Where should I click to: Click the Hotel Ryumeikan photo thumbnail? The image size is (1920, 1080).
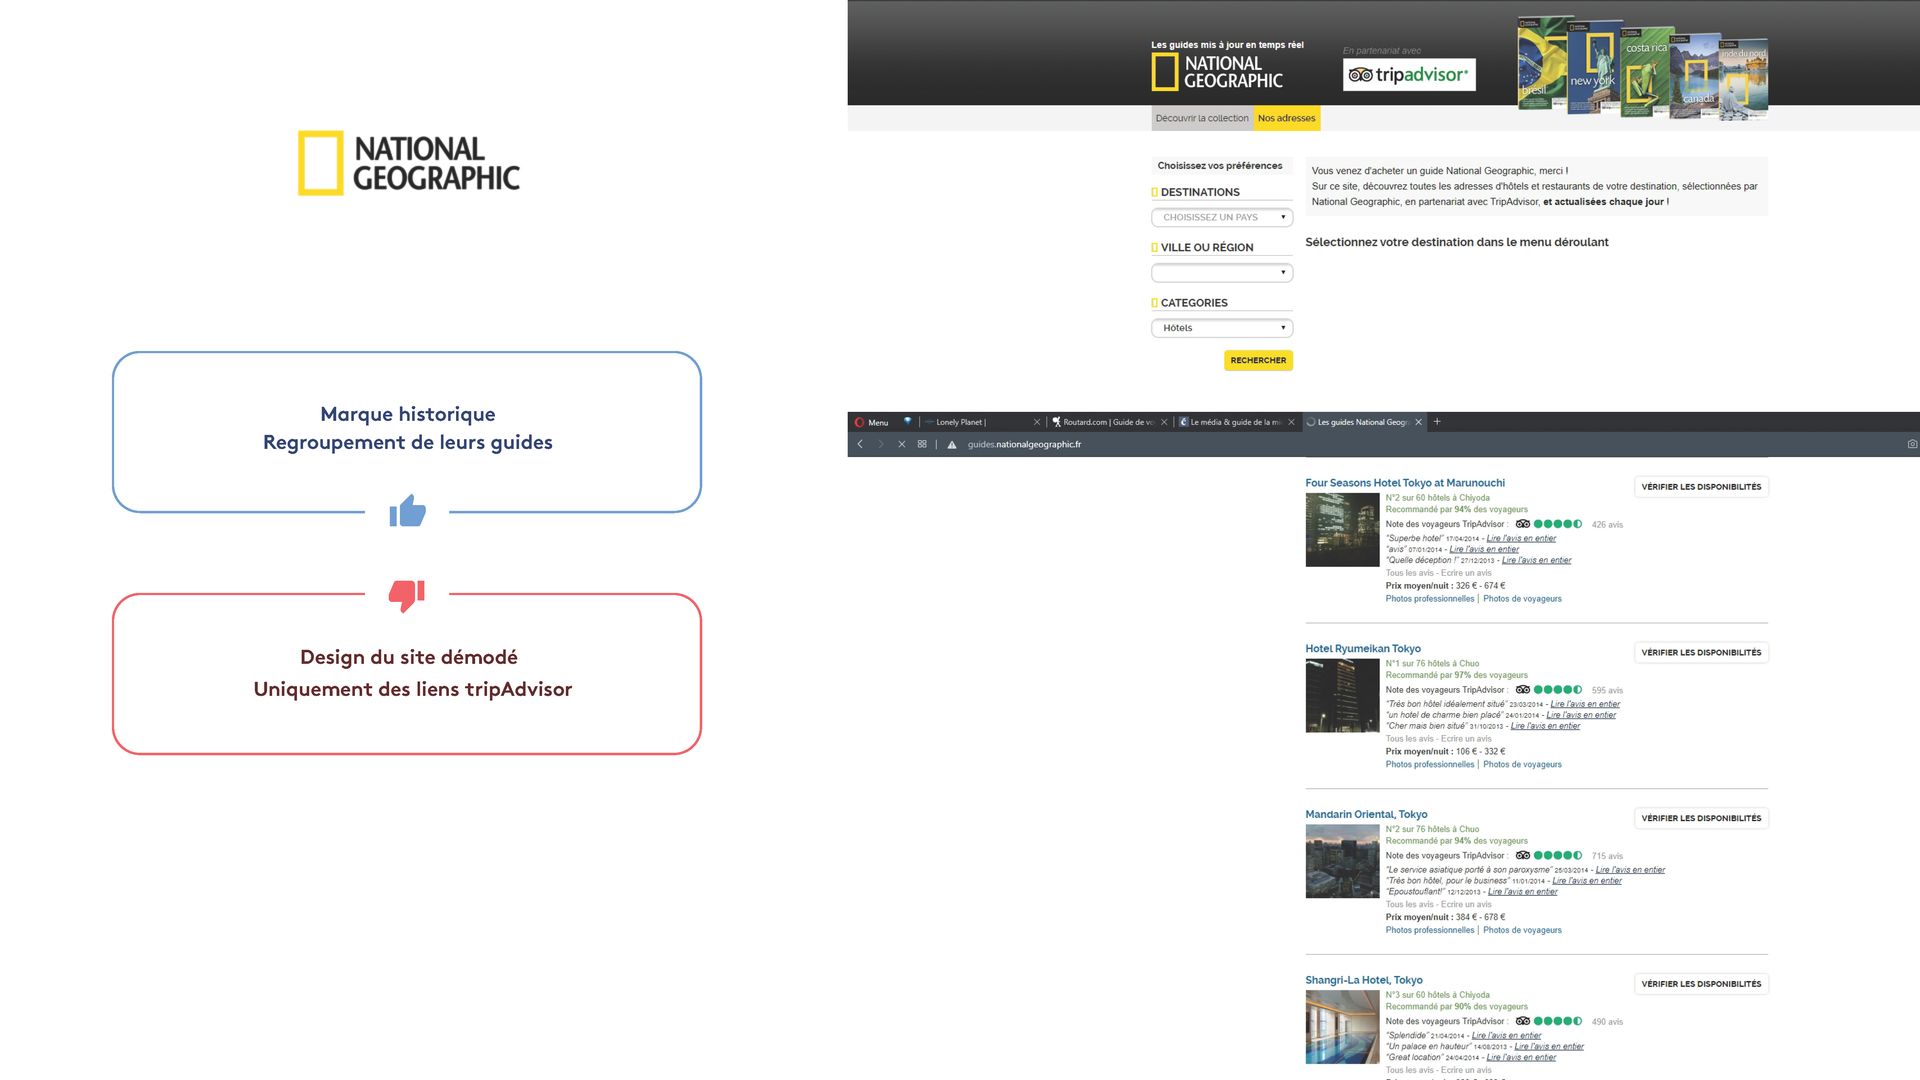(1342, 696)
